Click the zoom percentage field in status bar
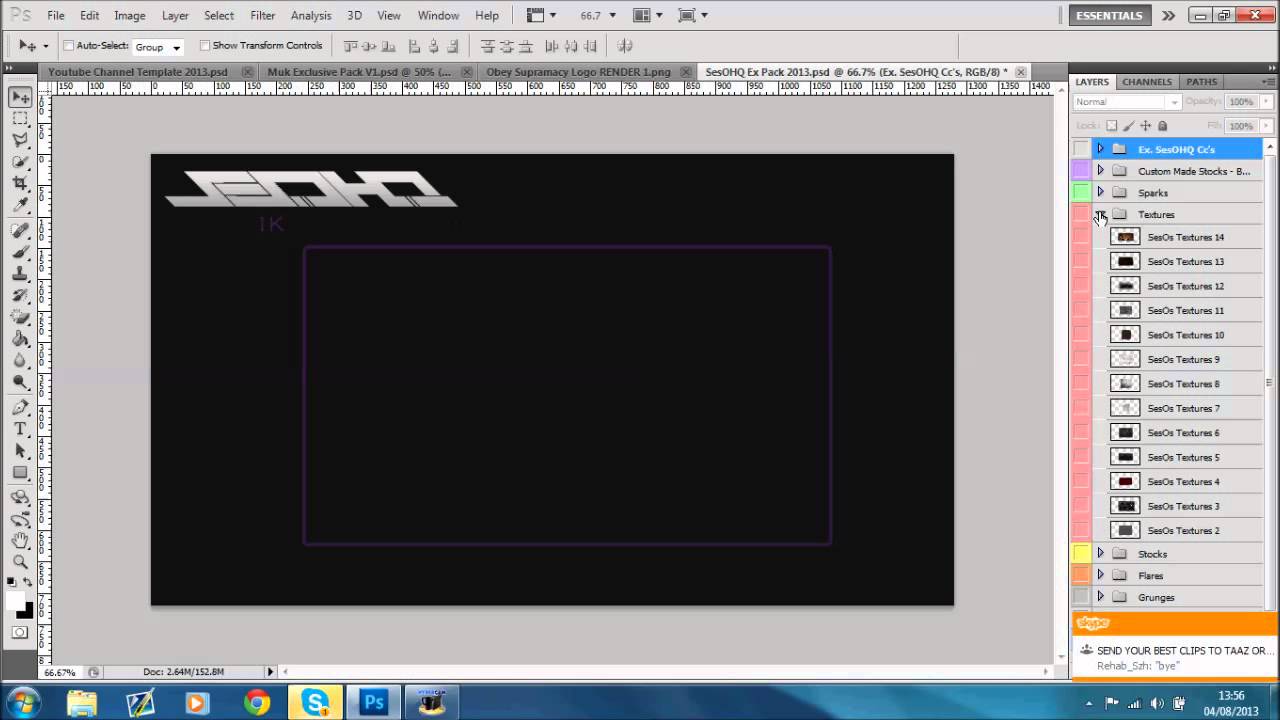Image resolution: width=1280 pixels, height=720 pixels. pyautogui.click(x=60, y=672)
